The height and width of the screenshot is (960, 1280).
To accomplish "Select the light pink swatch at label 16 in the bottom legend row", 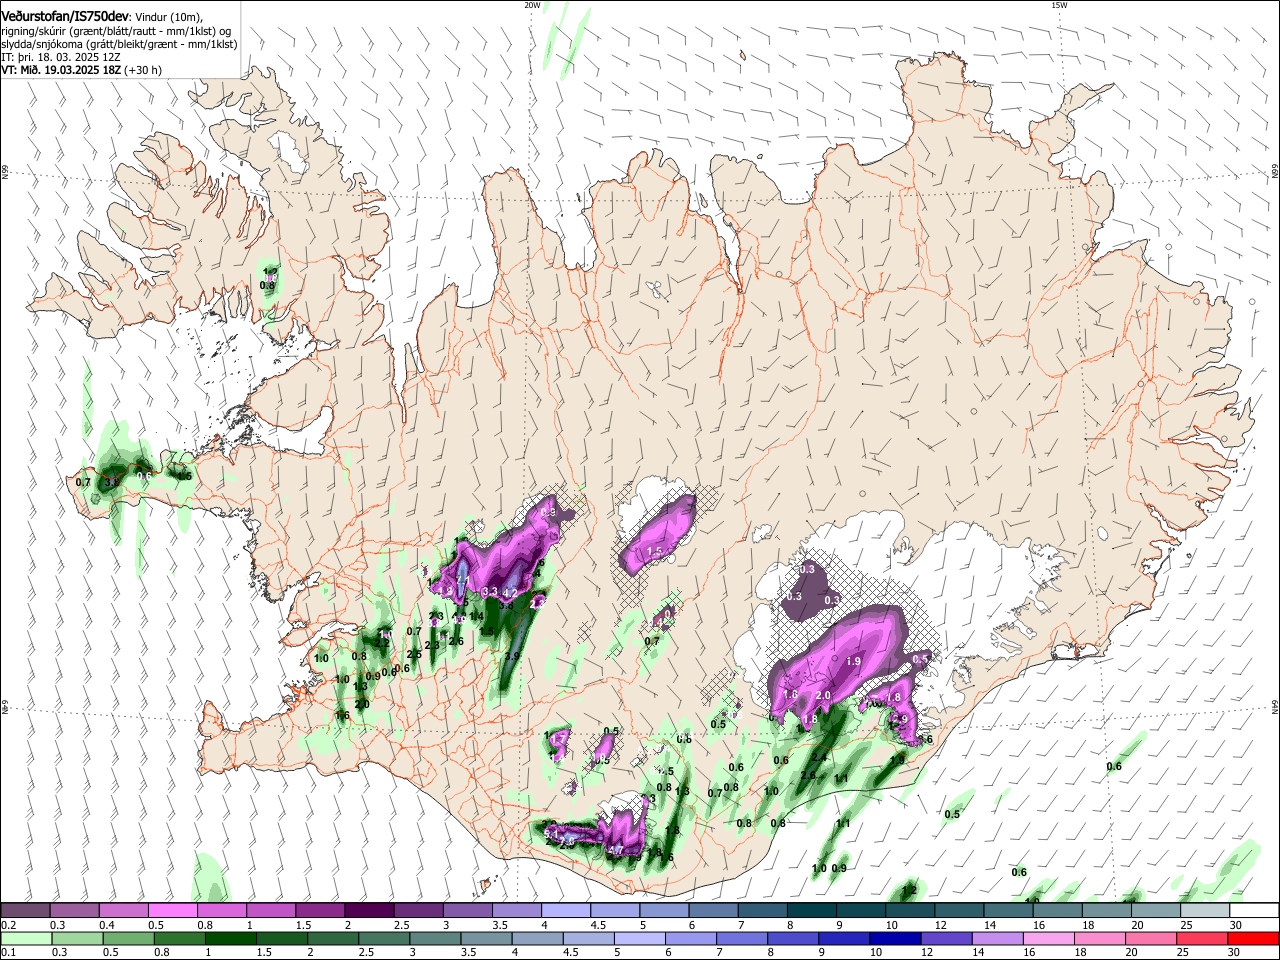I will pyautogui.click(x=1048, y=938).
